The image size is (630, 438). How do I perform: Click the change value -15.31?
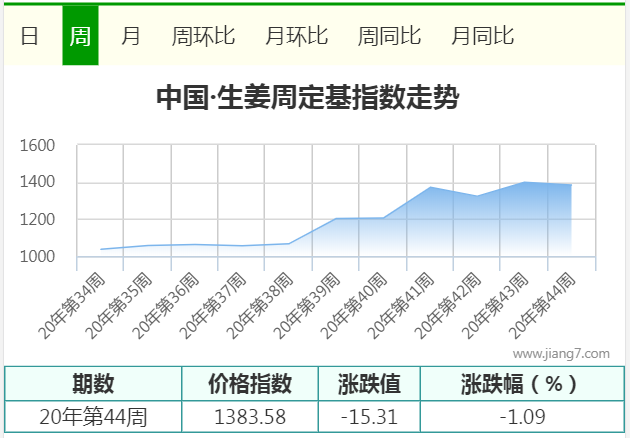click(369, 417)
